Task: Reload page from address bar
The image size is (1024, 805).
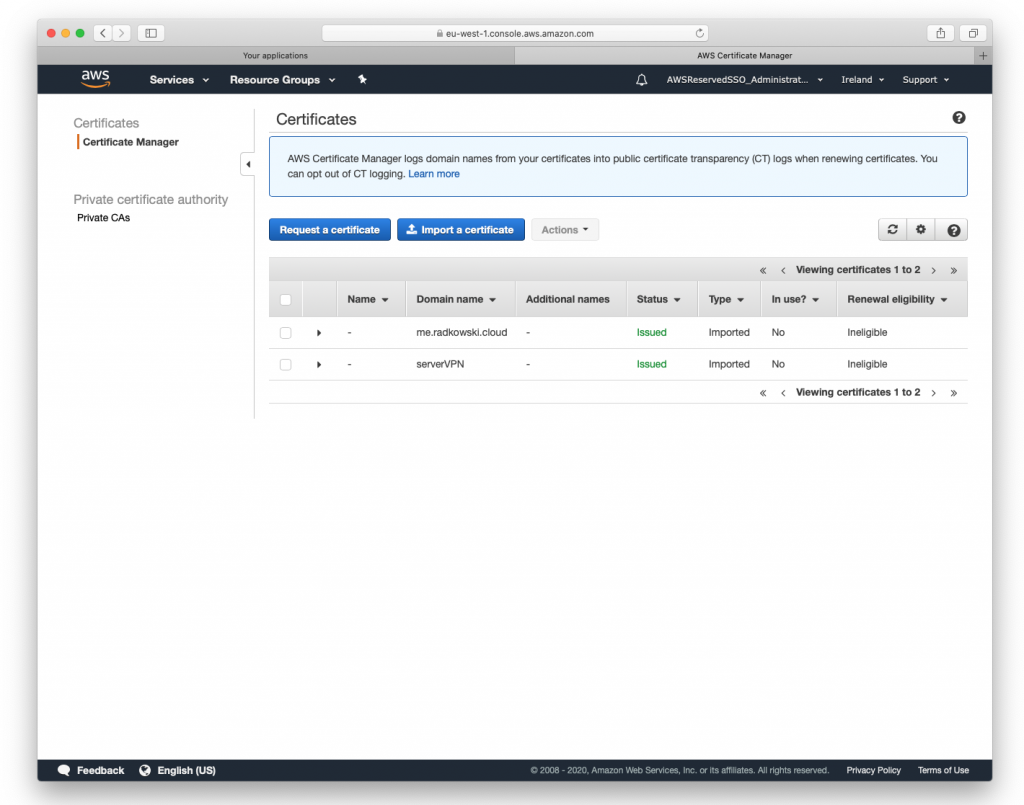Action: (699, 33)
